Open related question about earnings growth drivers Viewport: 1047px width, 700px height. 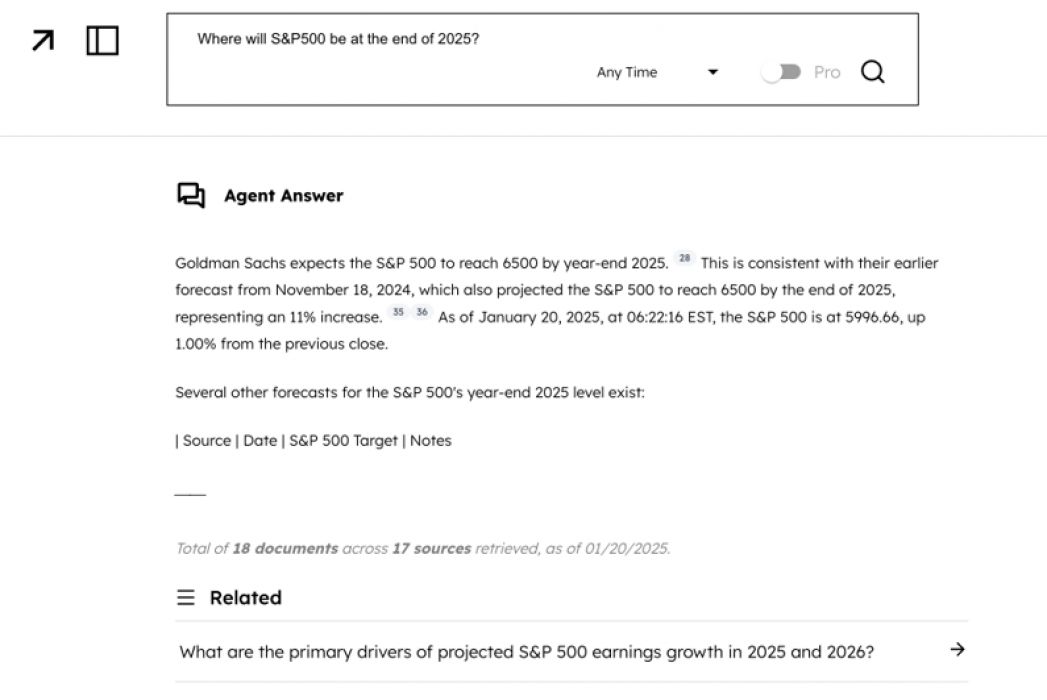pyautogui.click(x=572, y=652)
